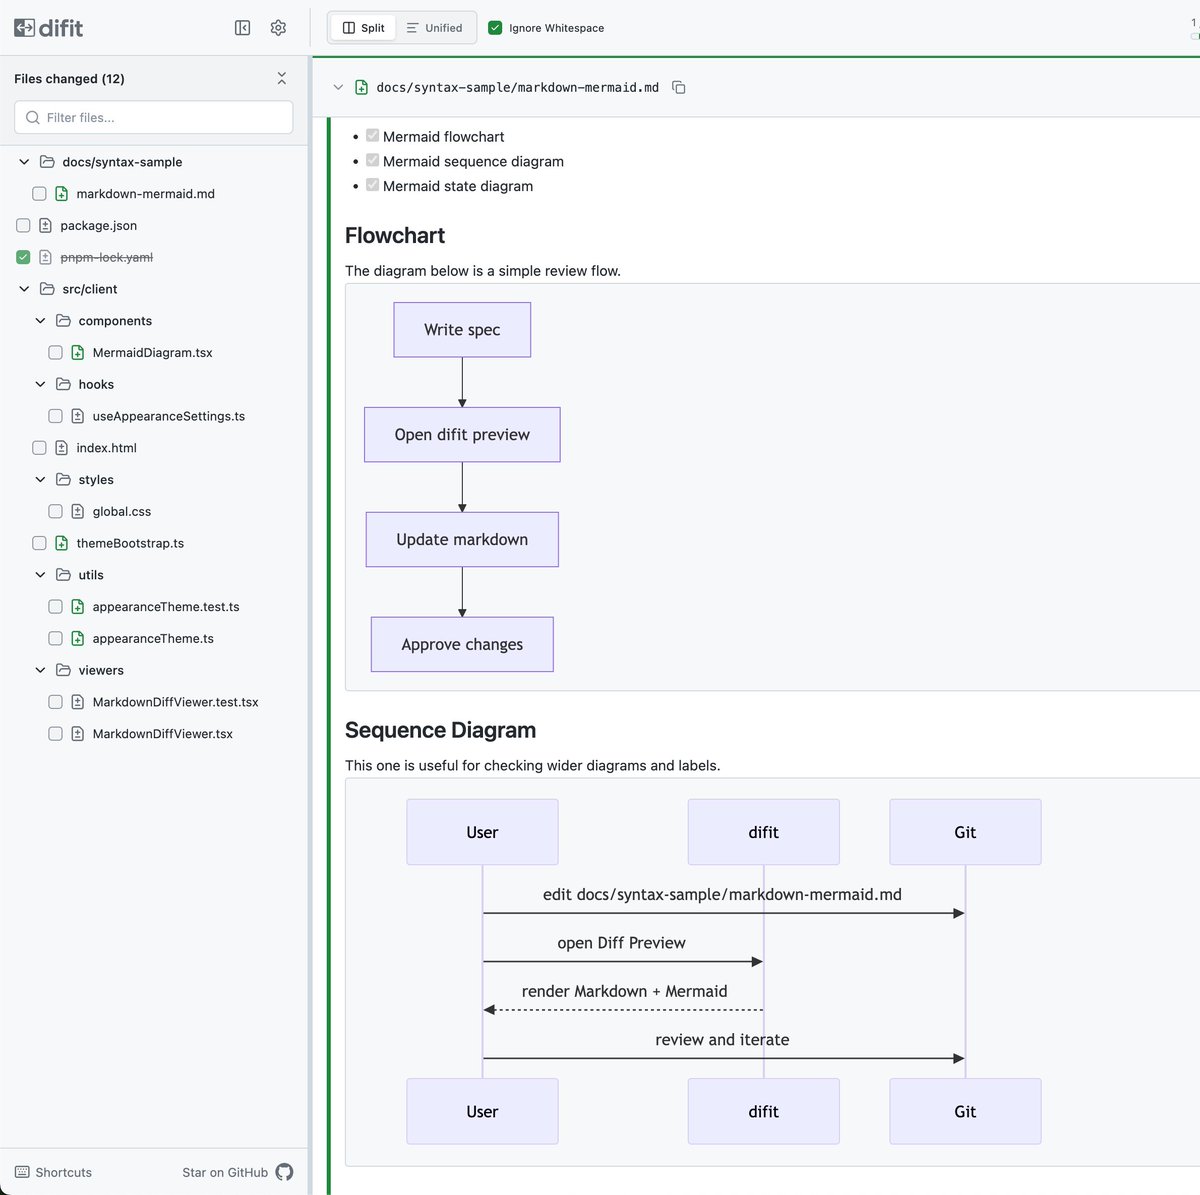The width and height of the screenshot is (1200, 1195).
Task: Switch to Unified diff view
Action: (434, 28)
